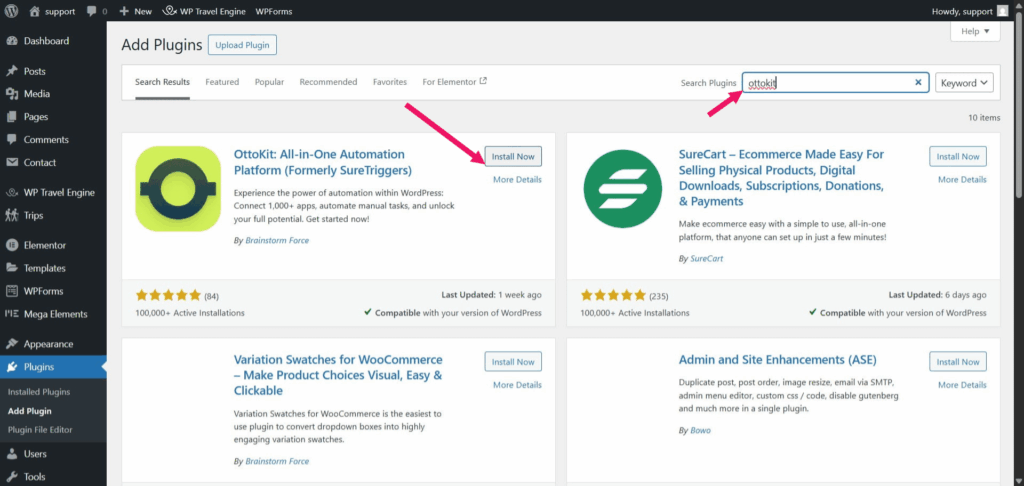
Task: Open the WPForms icon in sidebar
Action: pyautogui.click(x=11, y=291)
